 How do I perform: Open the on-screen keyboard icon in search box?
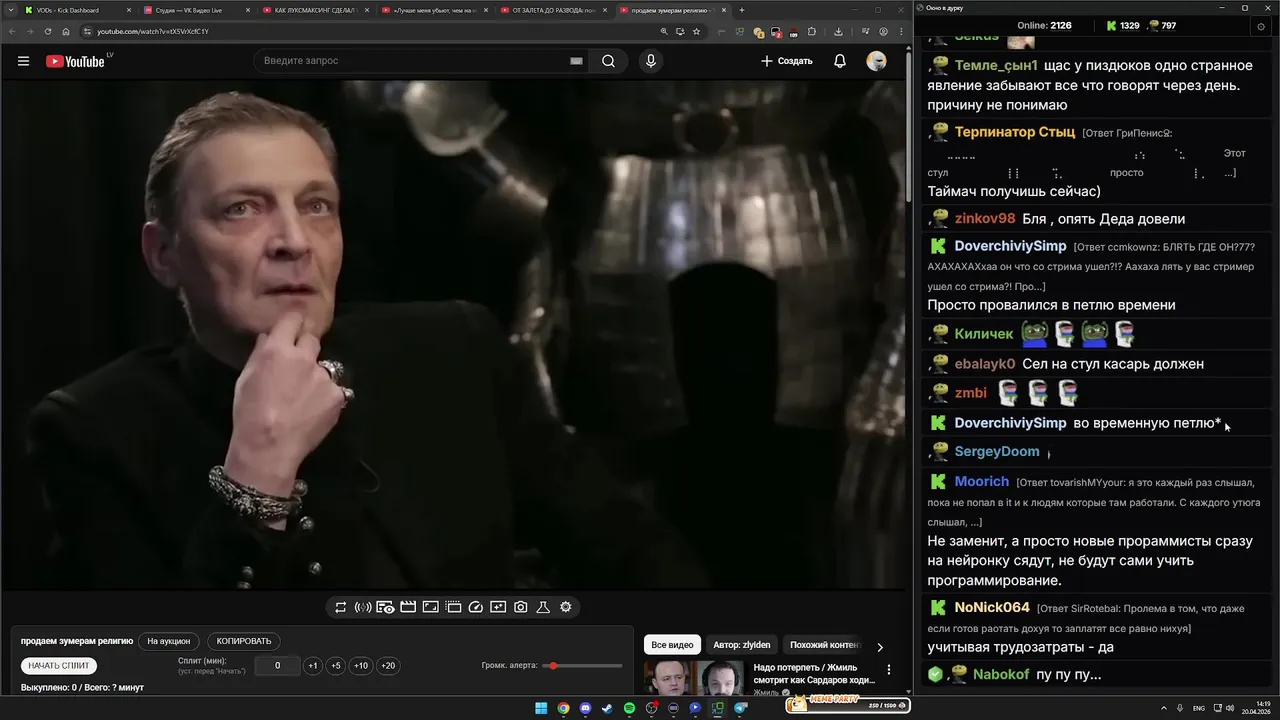576,61
